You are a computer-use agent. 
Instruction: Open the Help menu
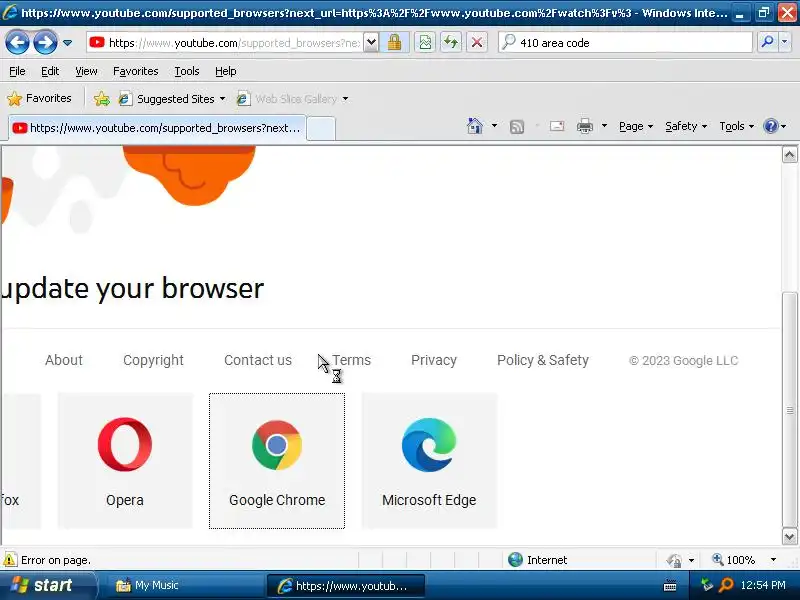pyautogui.click(x=226, y=71)
